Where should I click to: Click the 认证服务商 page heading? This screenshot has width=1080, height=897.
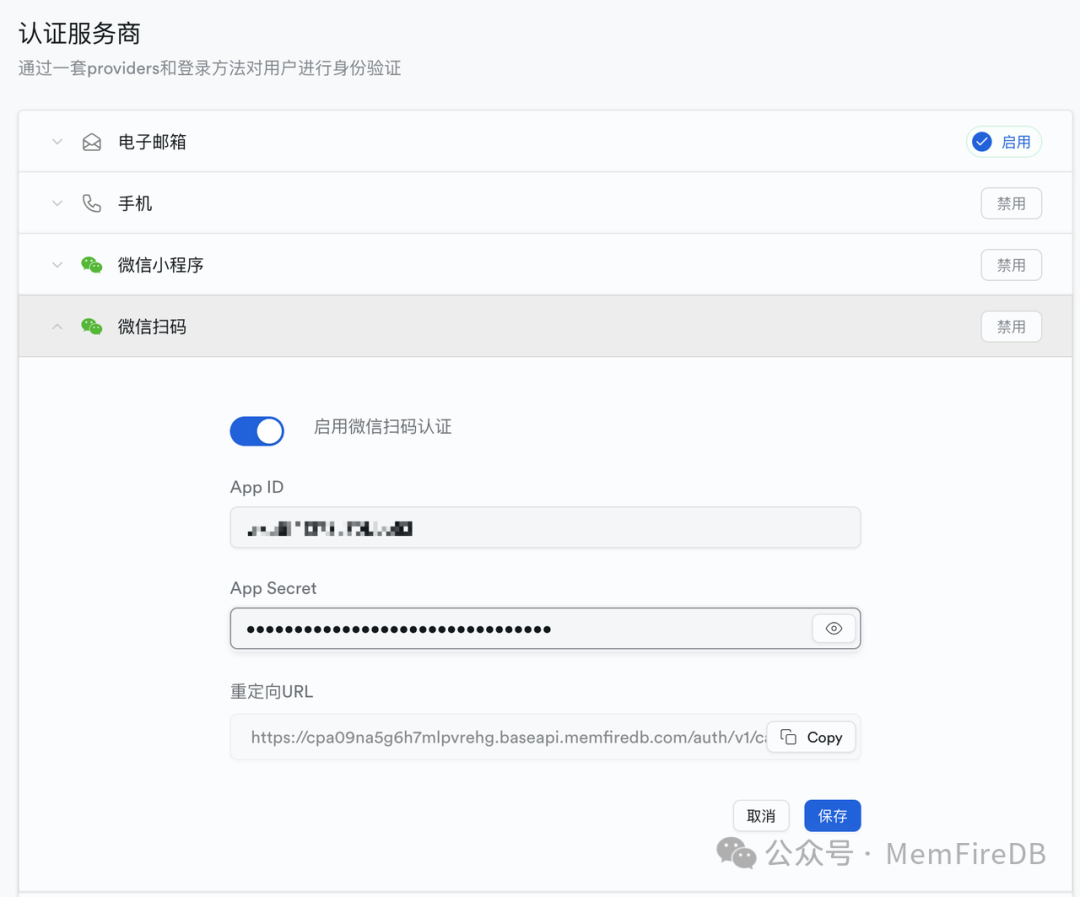(79, 33)
